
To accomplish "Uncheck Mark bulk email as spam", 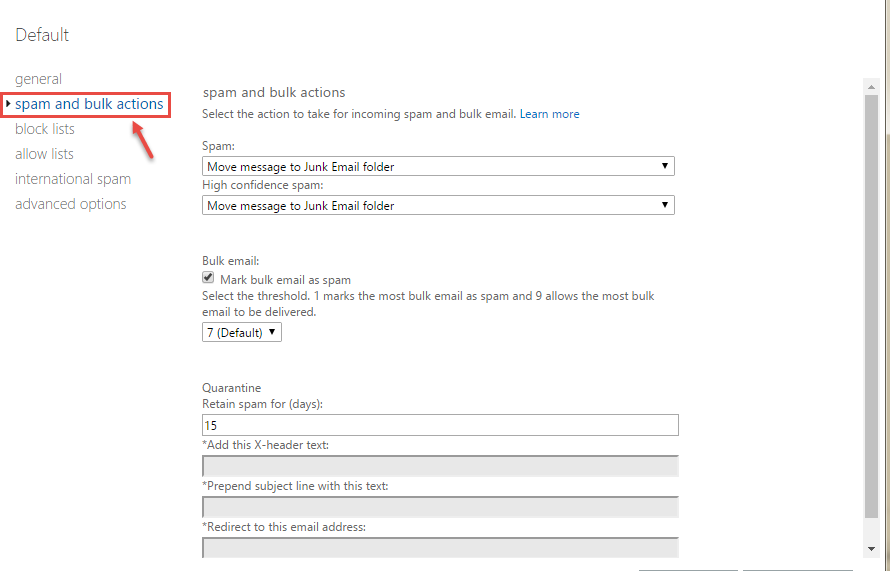I will (208, 279).
